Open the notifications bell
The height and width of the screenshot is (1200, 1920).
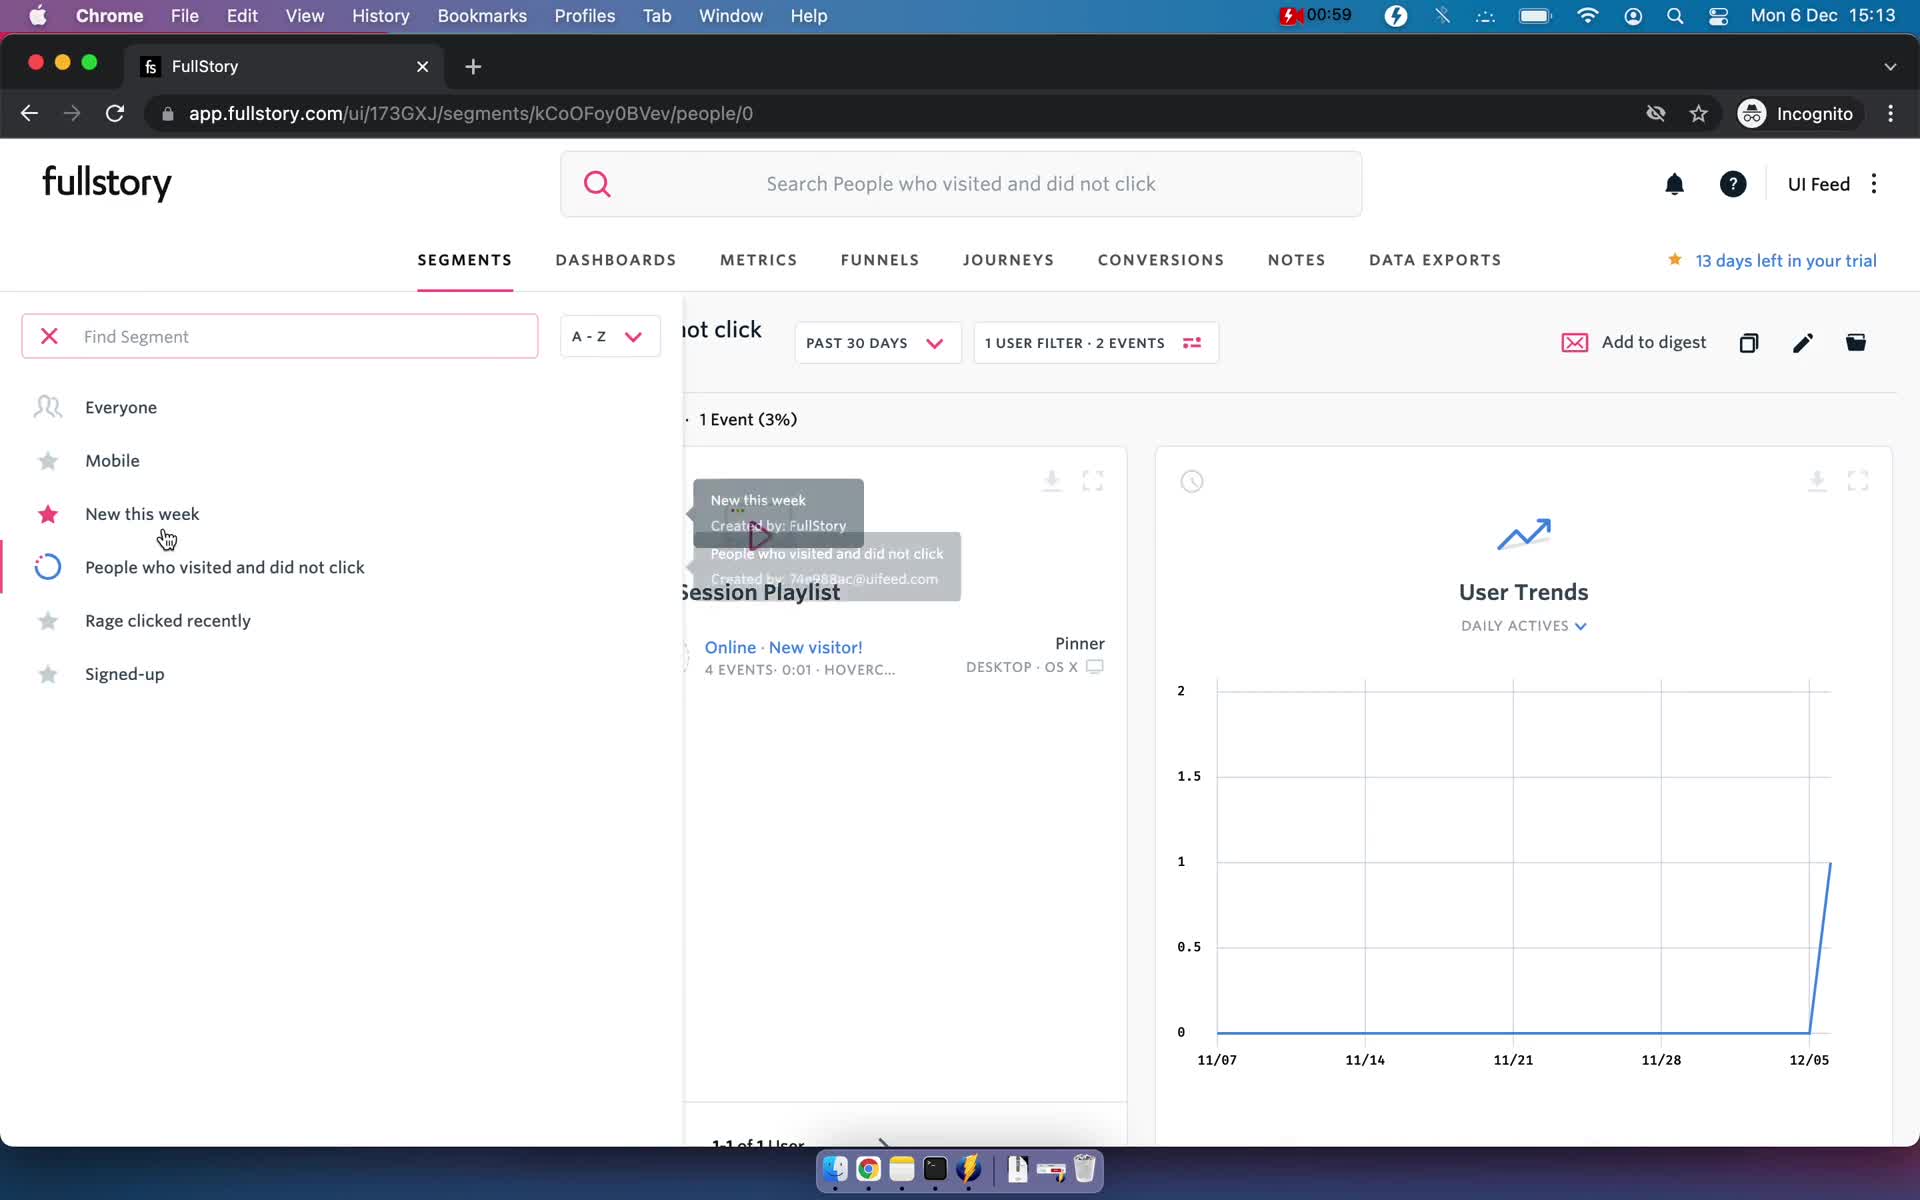click(1674, 184)
